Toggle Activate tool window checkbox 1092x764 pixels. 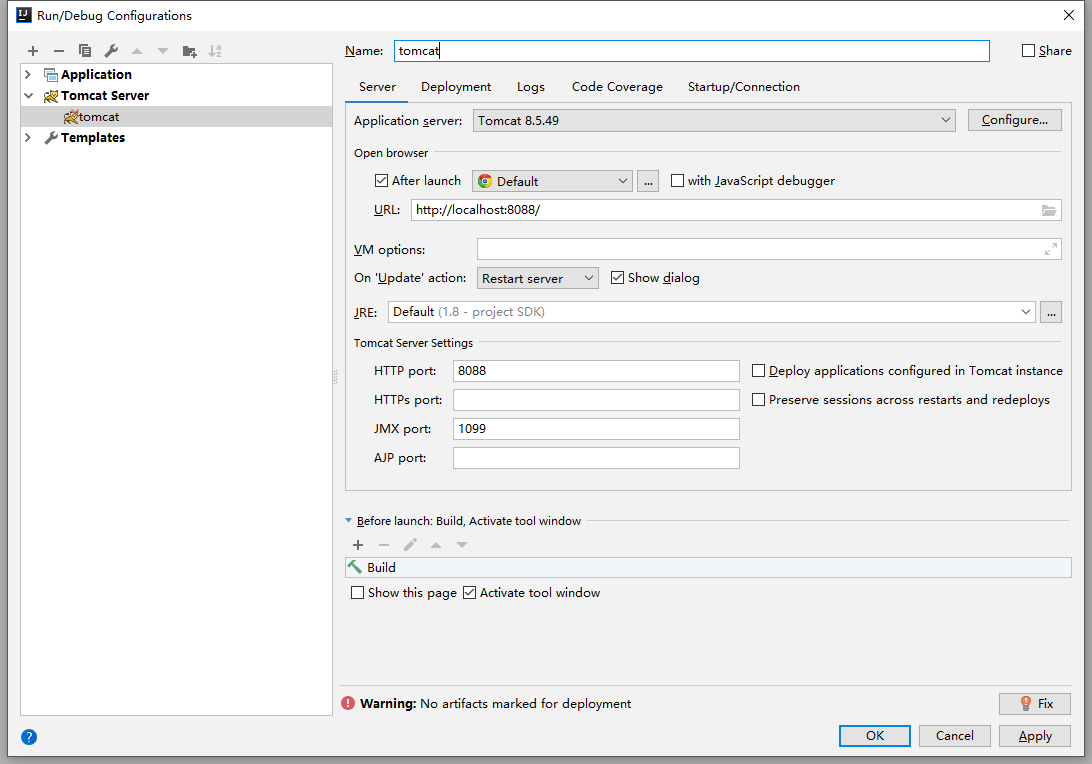(x=469, y=592)
